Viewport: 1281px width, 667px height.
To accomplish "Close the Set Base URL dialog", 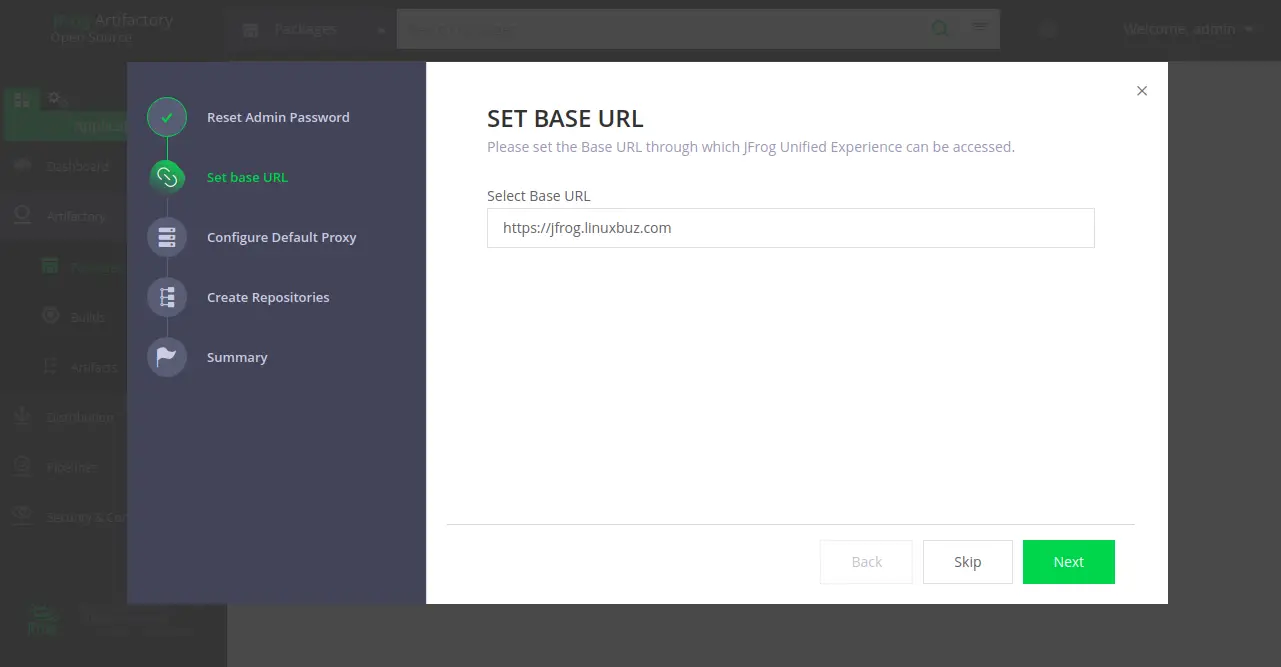I will (x=1142, y=91).
